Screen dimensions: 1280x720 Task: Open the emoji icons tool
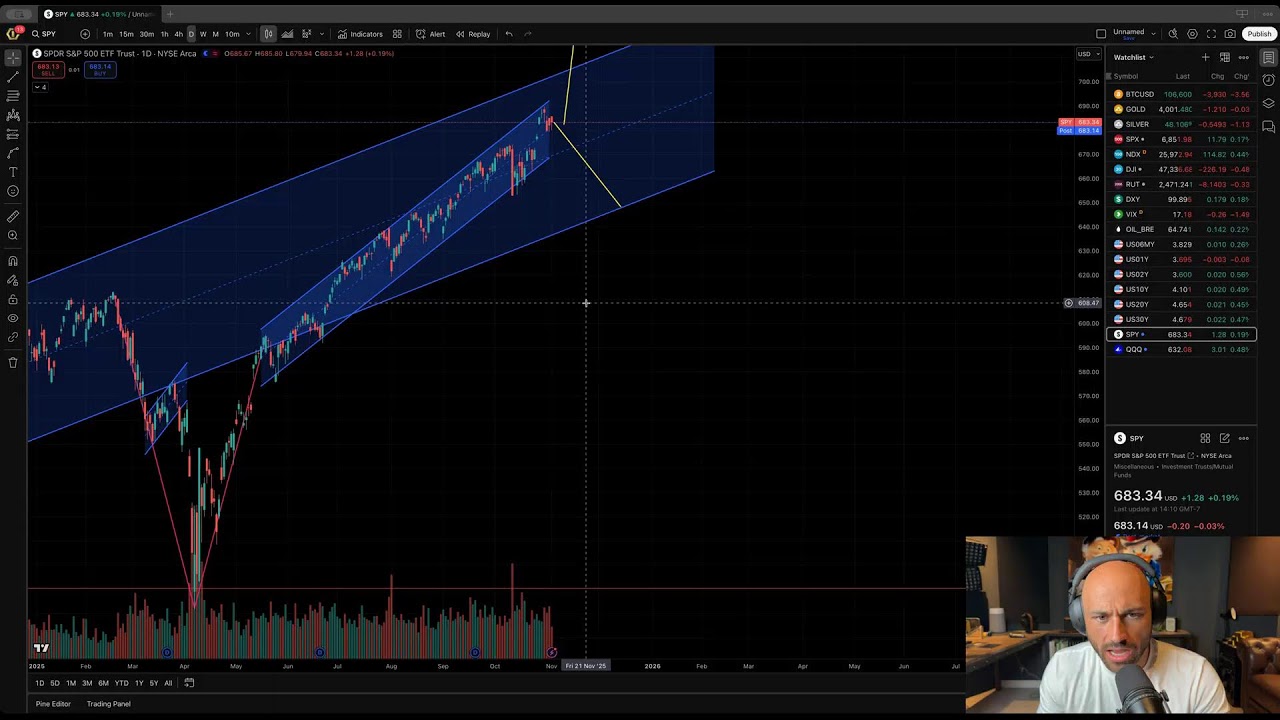(13, 191)
